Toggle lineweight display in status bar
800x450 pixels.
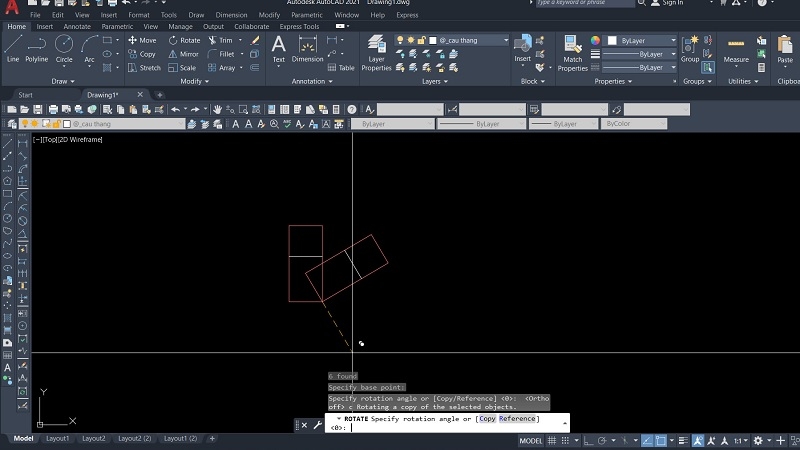click(x=683, y=440)
